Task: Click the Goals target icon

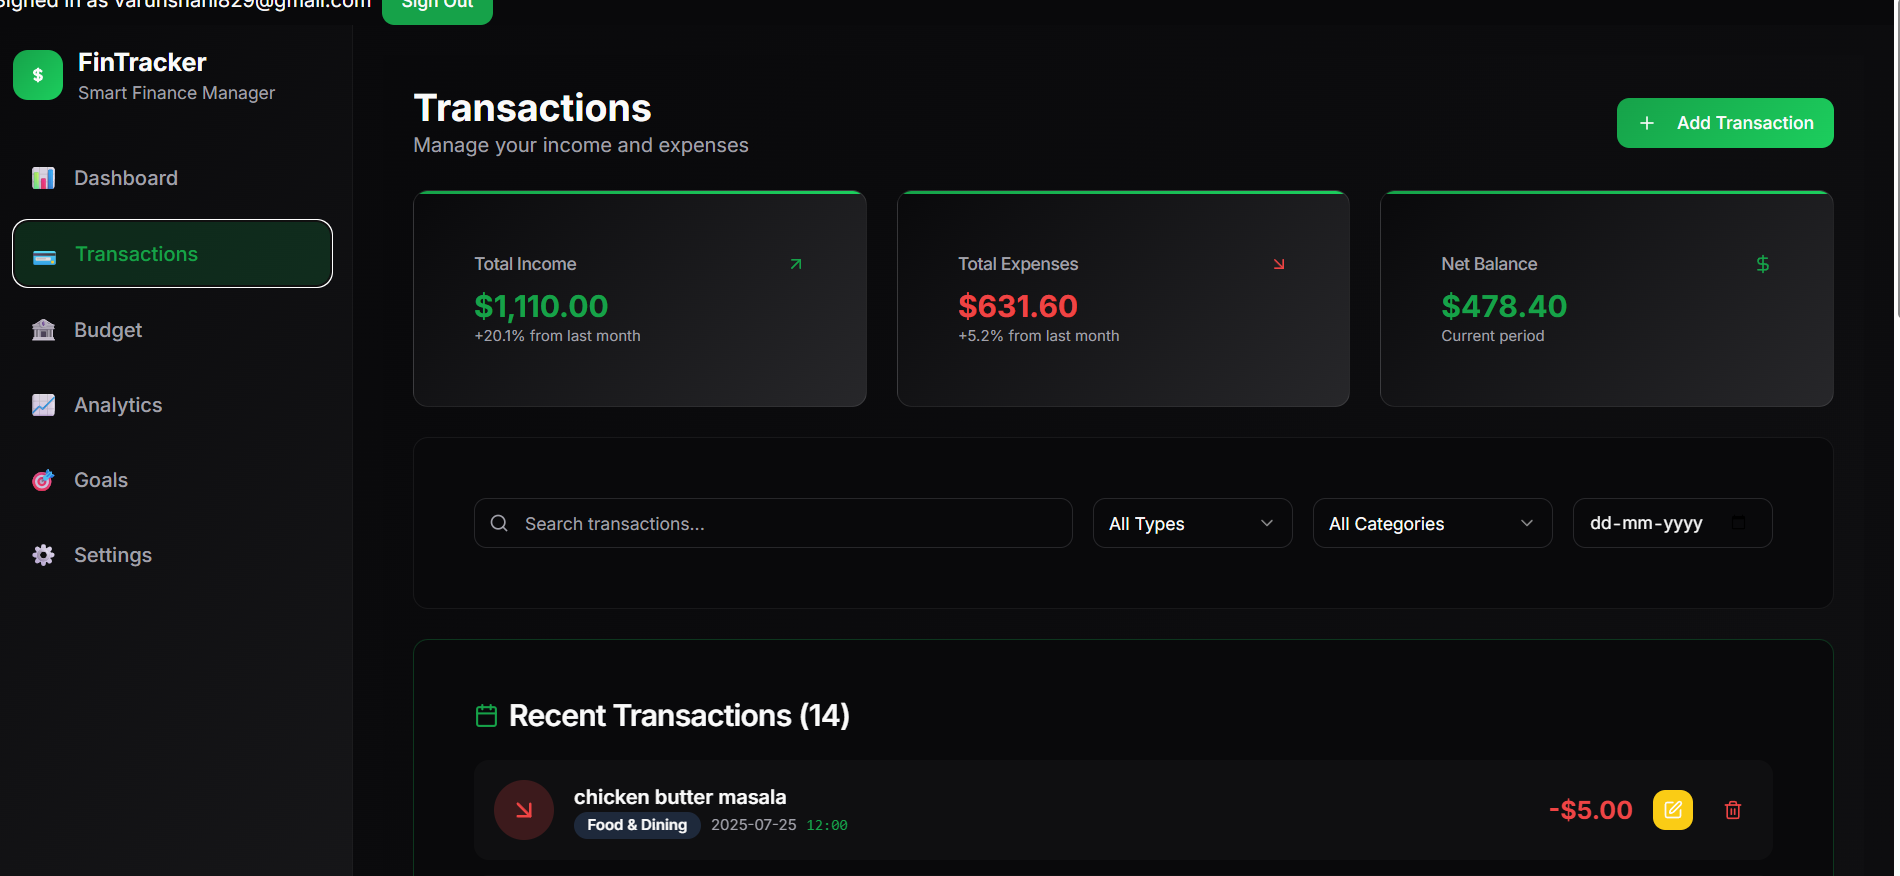Action: tap(43, 479)
